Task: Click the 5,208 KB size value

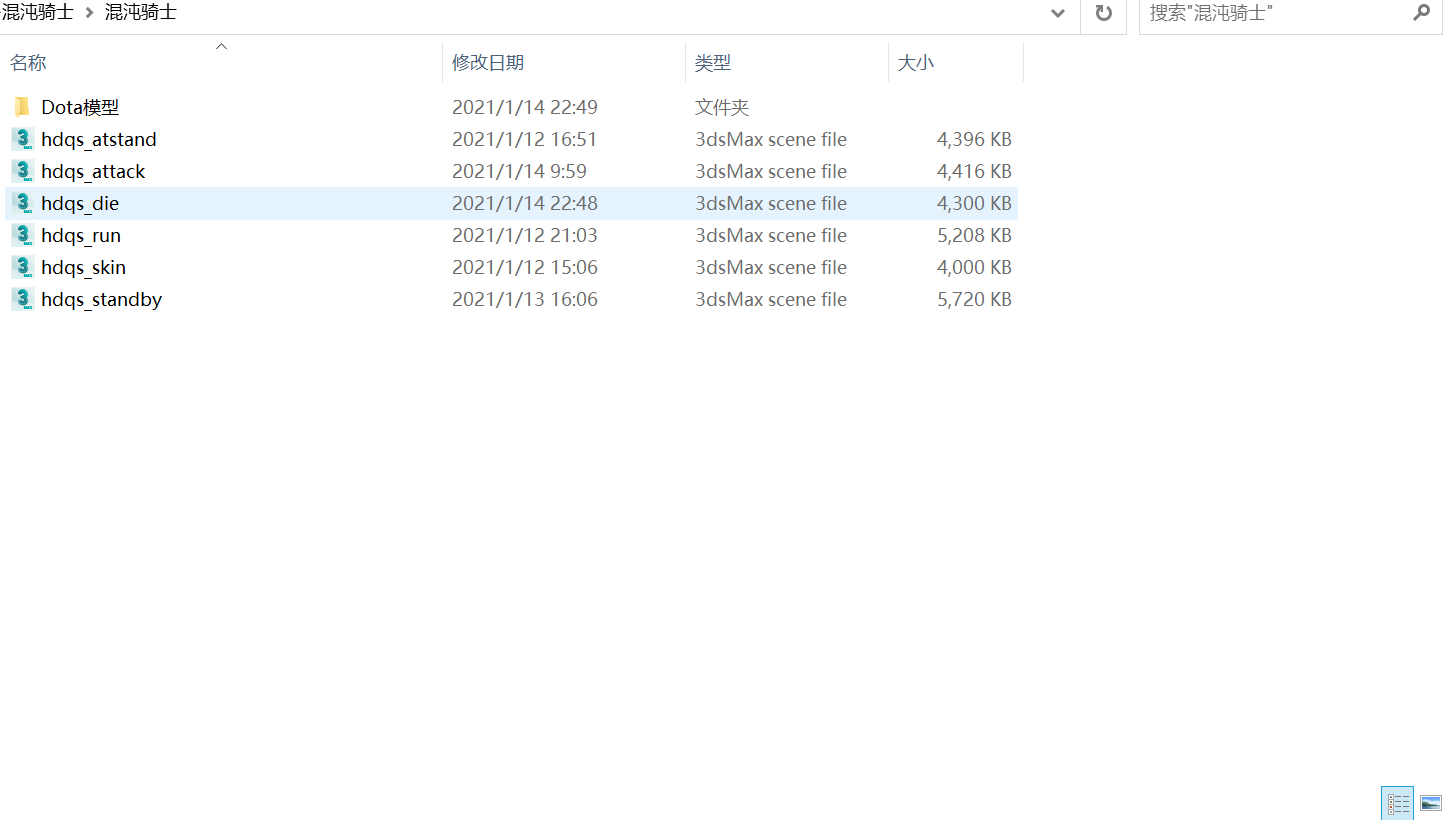Action: [x=974, y=235]
